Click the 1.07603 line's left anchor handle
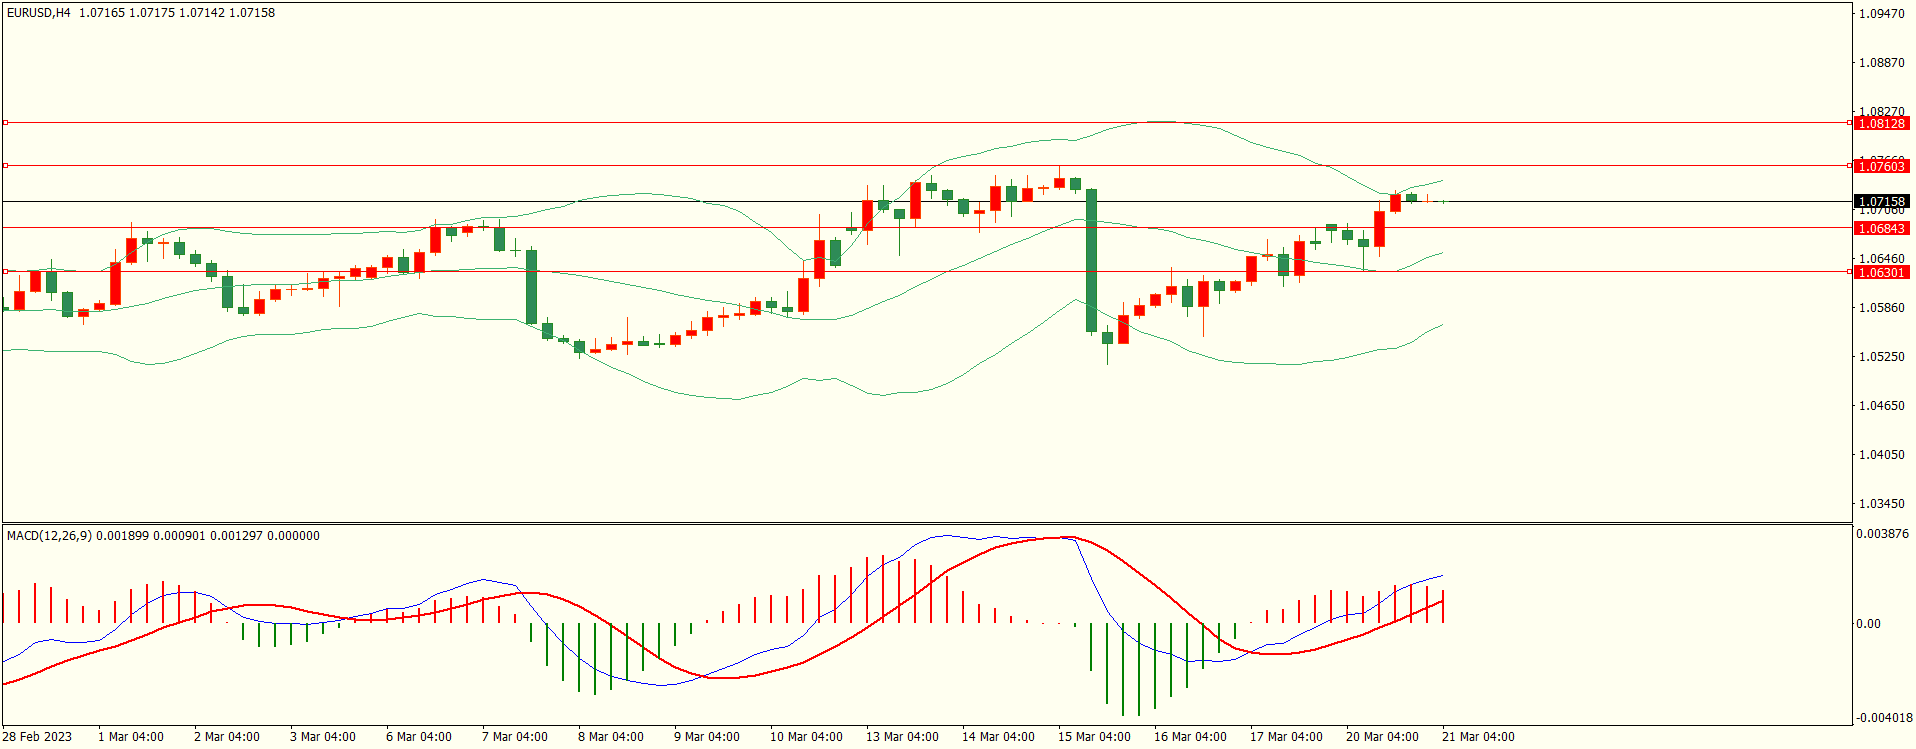The width and height of the screenshot is (1916, 749). coord(5,166)
